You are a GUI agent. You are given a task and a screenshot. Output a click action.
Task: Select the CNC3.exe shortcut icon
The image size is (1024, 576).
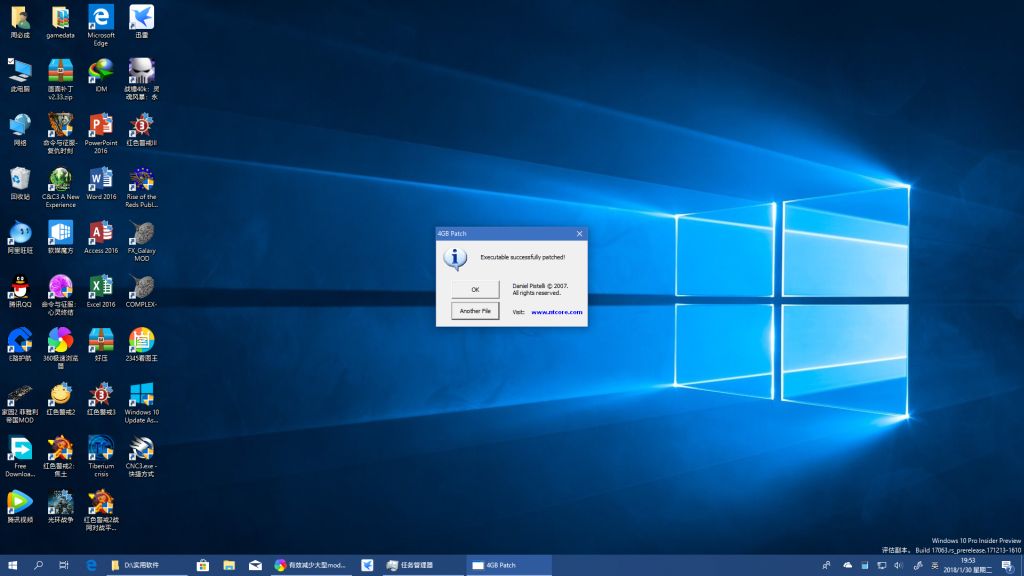[141, 456]
